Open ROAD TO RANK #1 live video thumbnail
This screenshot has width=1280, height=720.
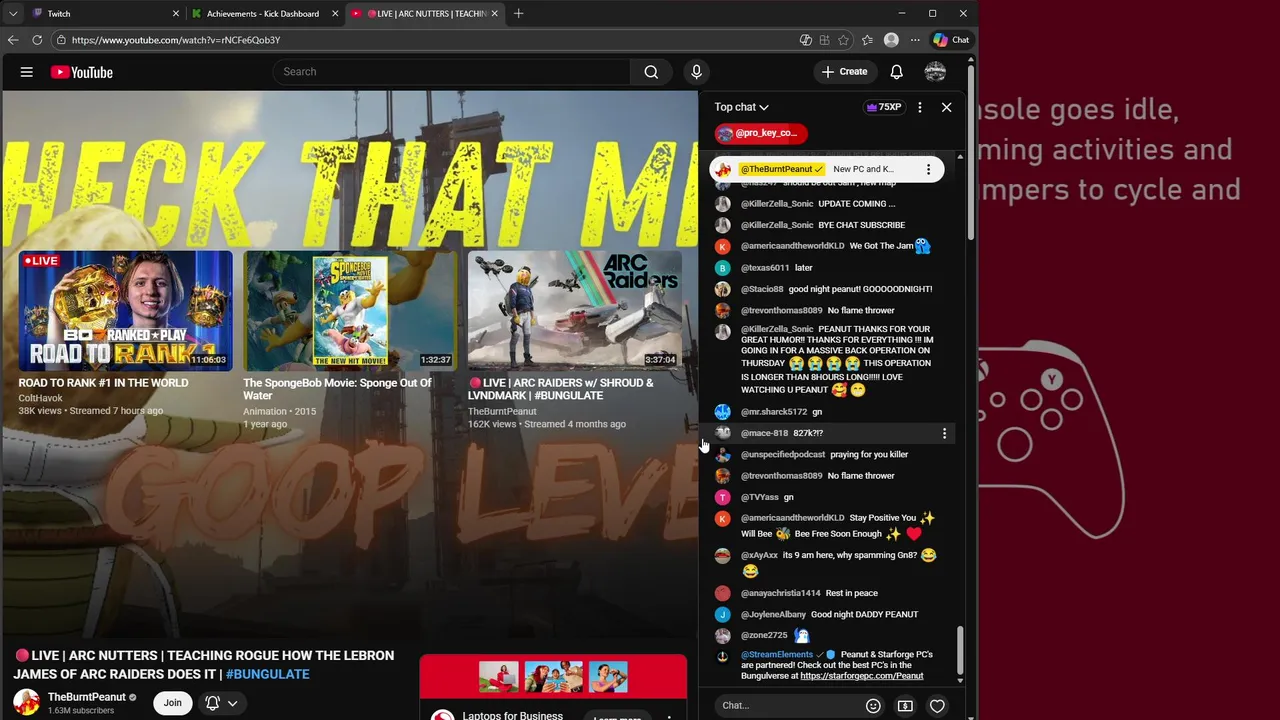(125, 311)
